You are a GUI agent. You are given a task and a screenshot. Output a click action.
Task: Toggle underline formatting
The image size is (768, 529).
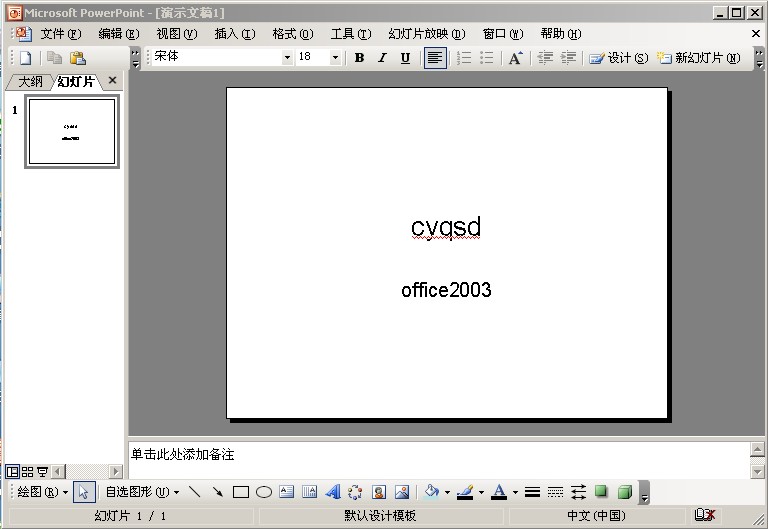tap(405, 58)
